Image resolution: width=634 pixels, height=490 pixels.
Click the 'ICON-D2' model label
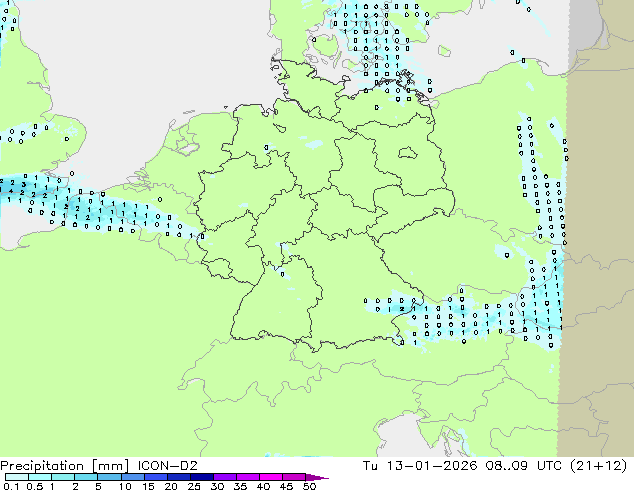[167, 466]
